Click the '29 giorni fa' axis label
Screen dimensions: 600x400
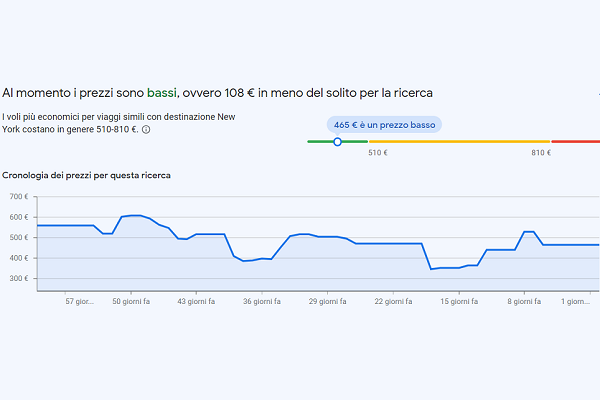coord(328,302)
